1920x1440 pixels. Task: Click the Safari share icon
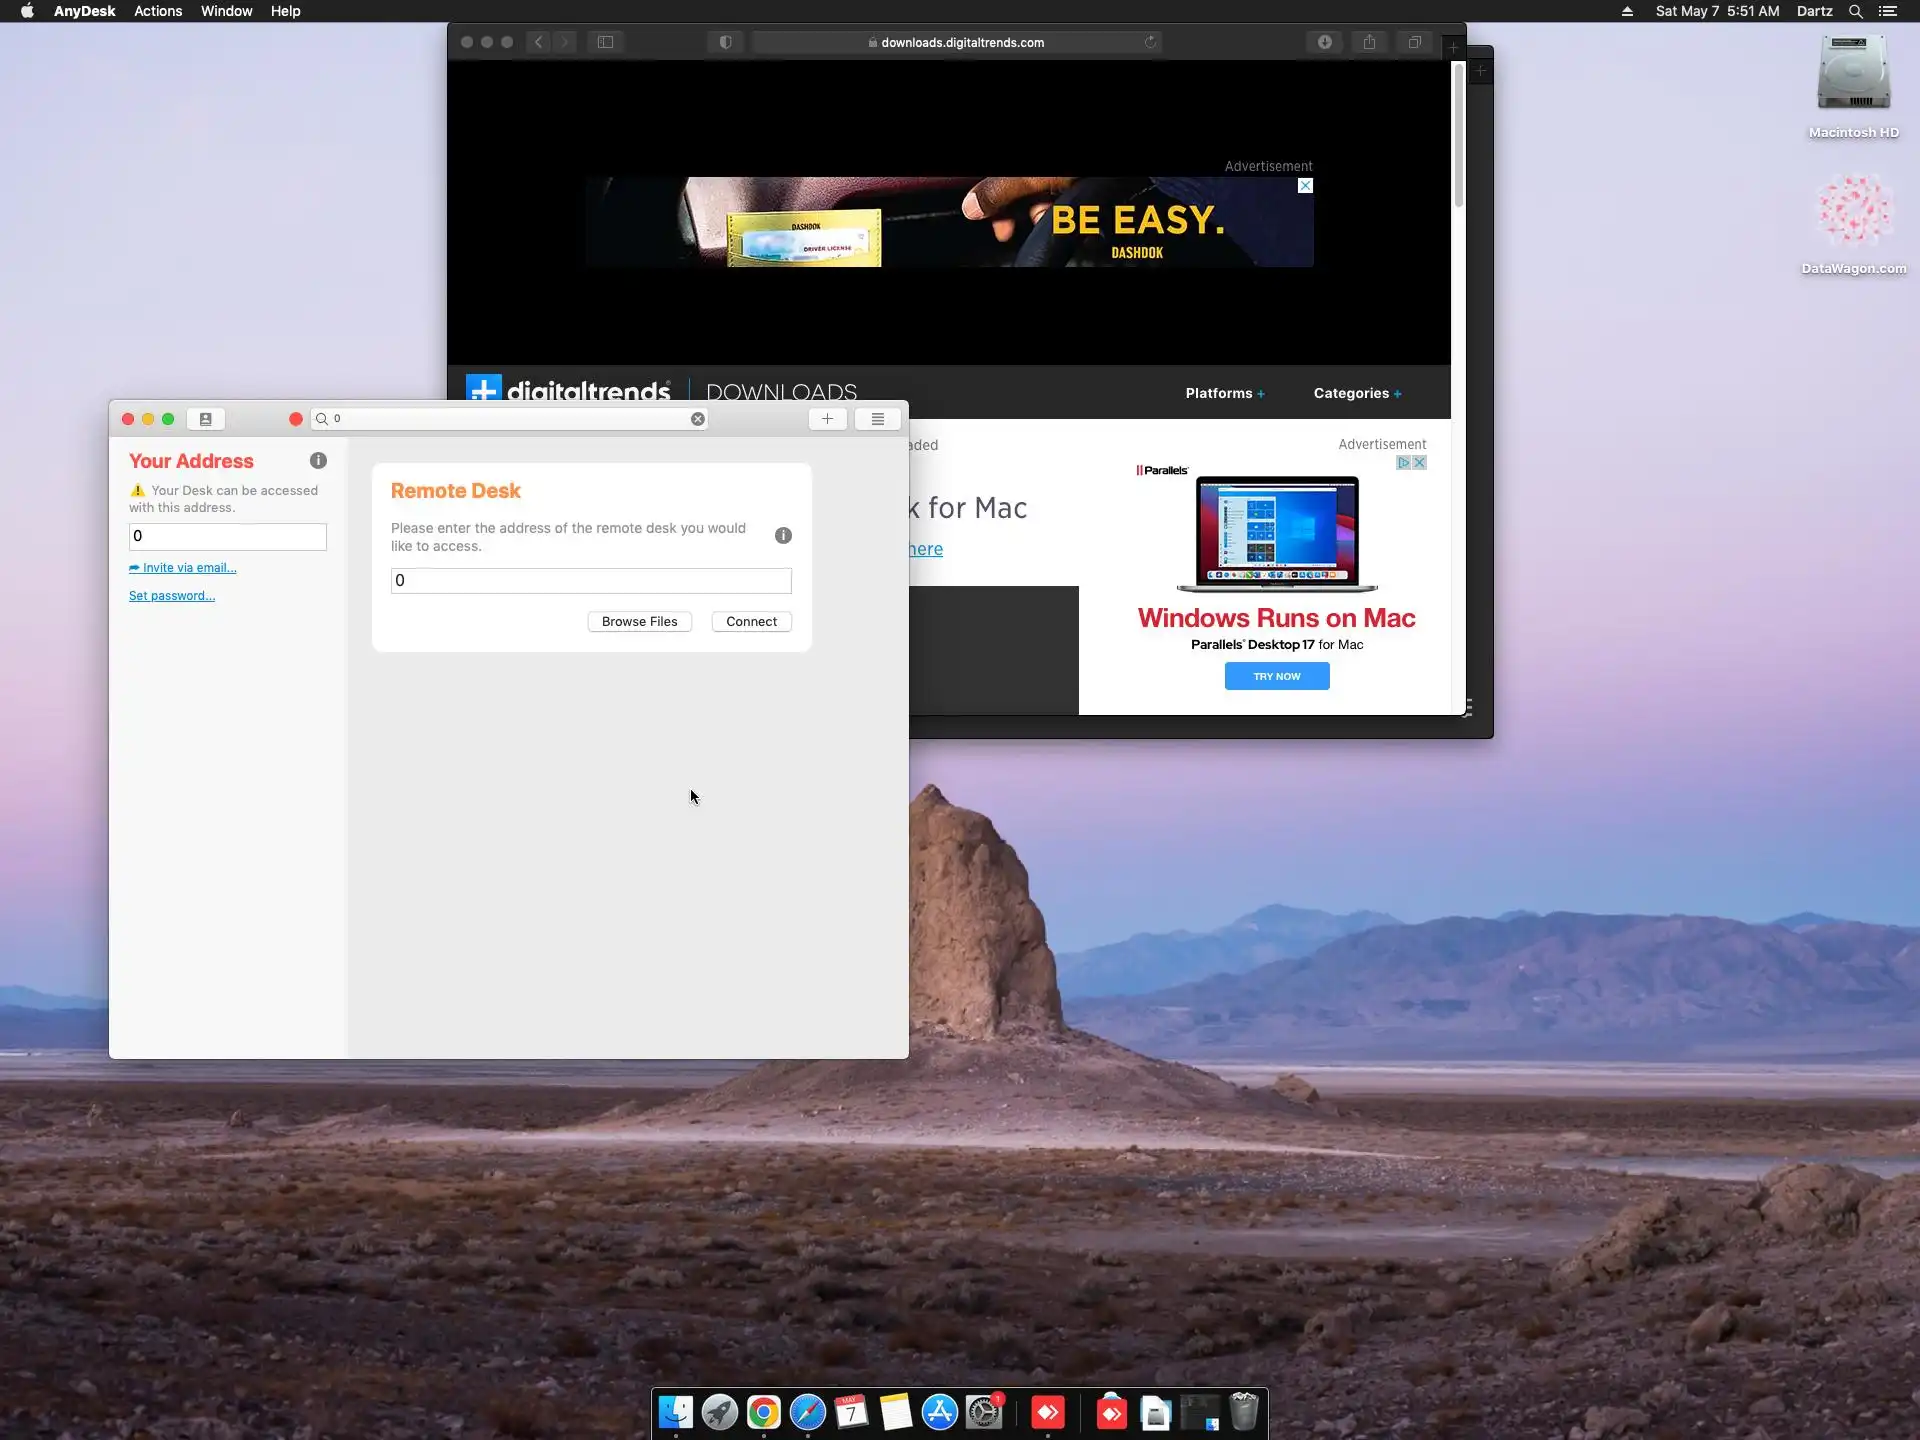point(1369,42)
